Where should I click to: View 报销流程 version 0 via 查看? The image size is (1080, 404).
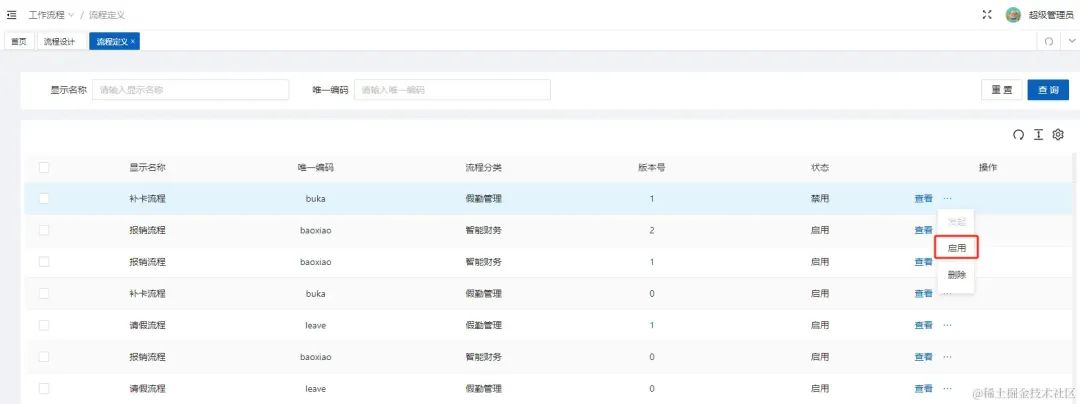923,357
